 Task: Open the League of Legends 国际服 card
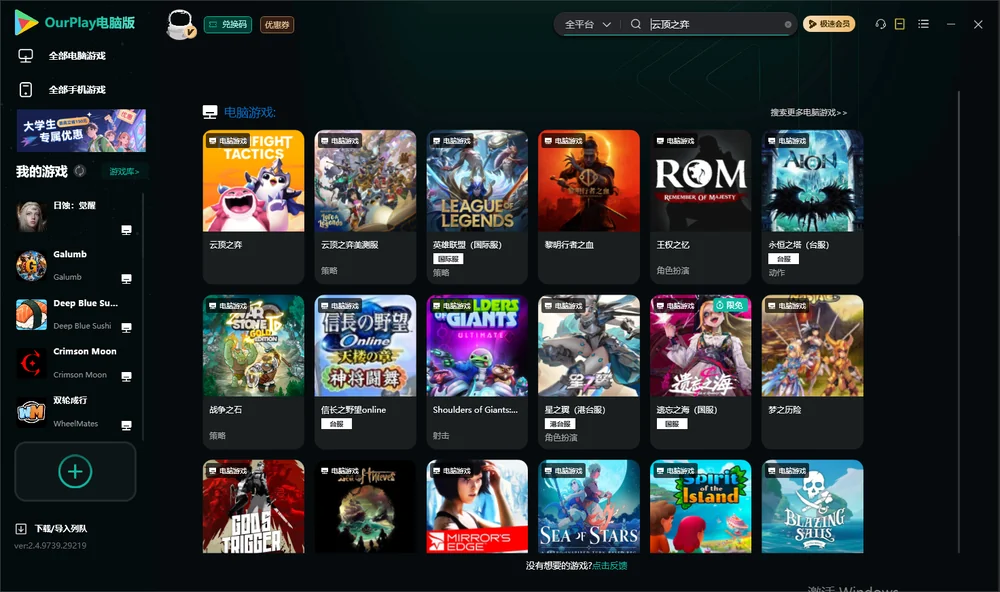(x=477, y=207)
